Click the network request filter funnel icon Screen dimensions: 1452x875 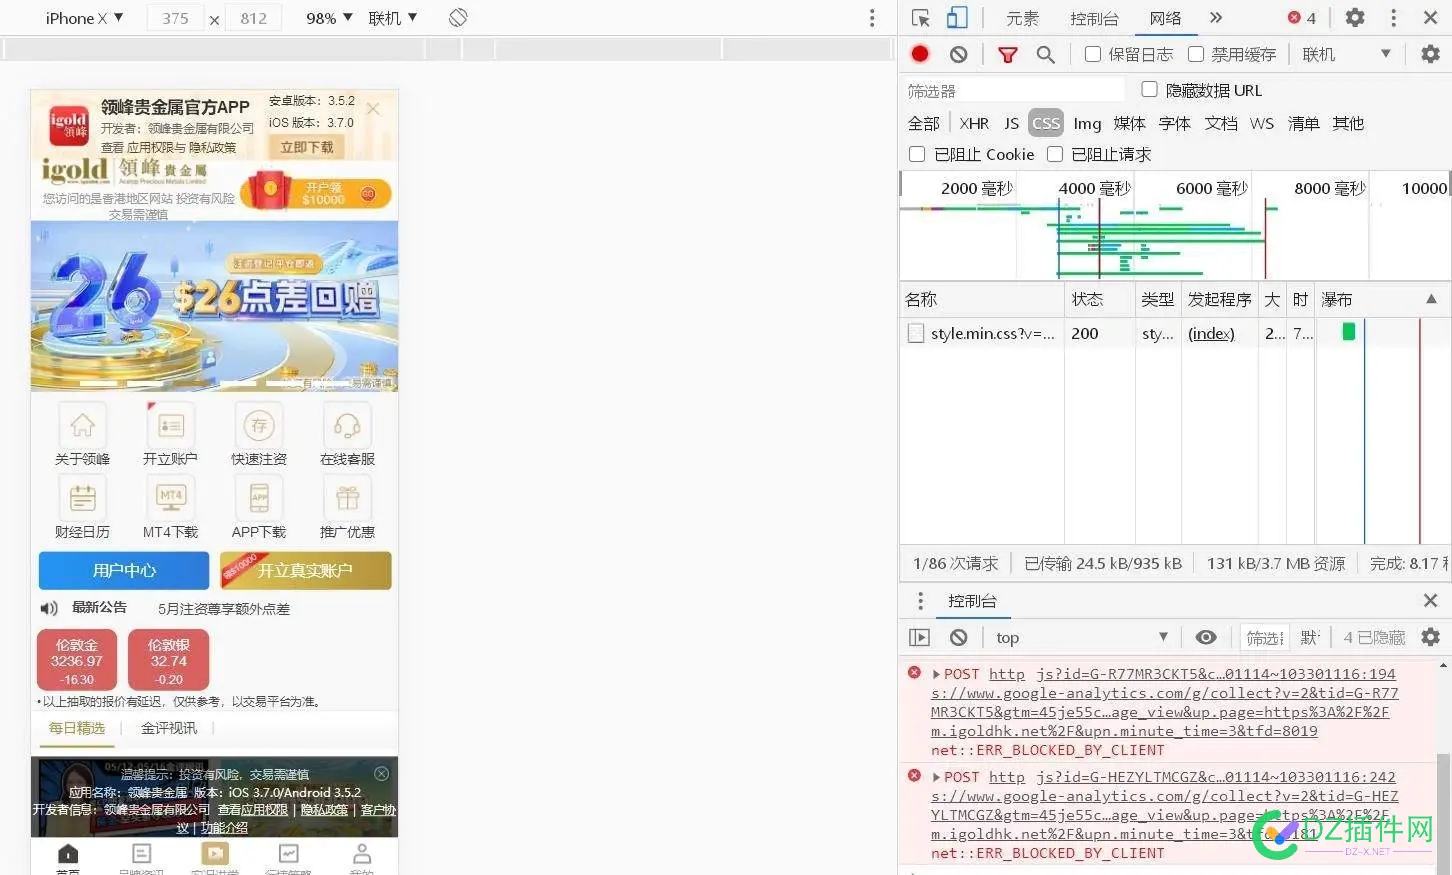(x=1008, y=54)
